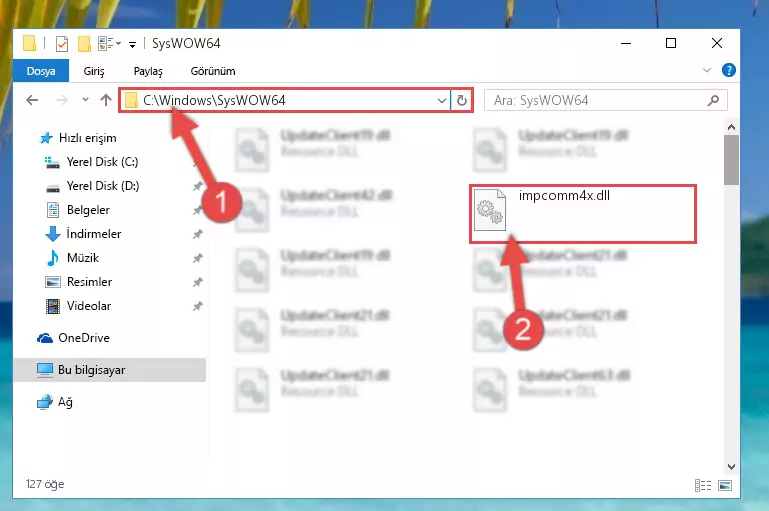This screenshot has height=511, width=769.
Task: Click the magnifier search icon
Action: (x=713, y=101)
